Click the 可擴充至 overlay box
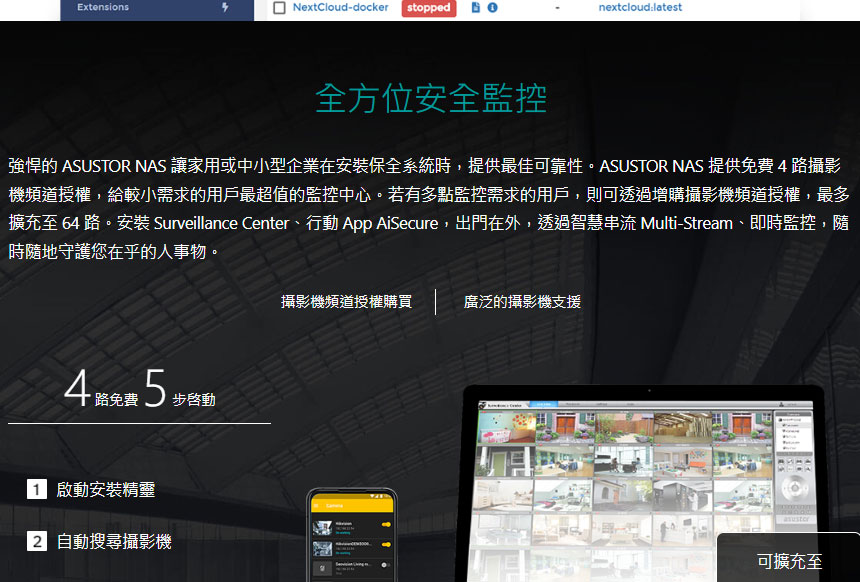The width and height of the screenshot is (860, 582). coord(789,557)
